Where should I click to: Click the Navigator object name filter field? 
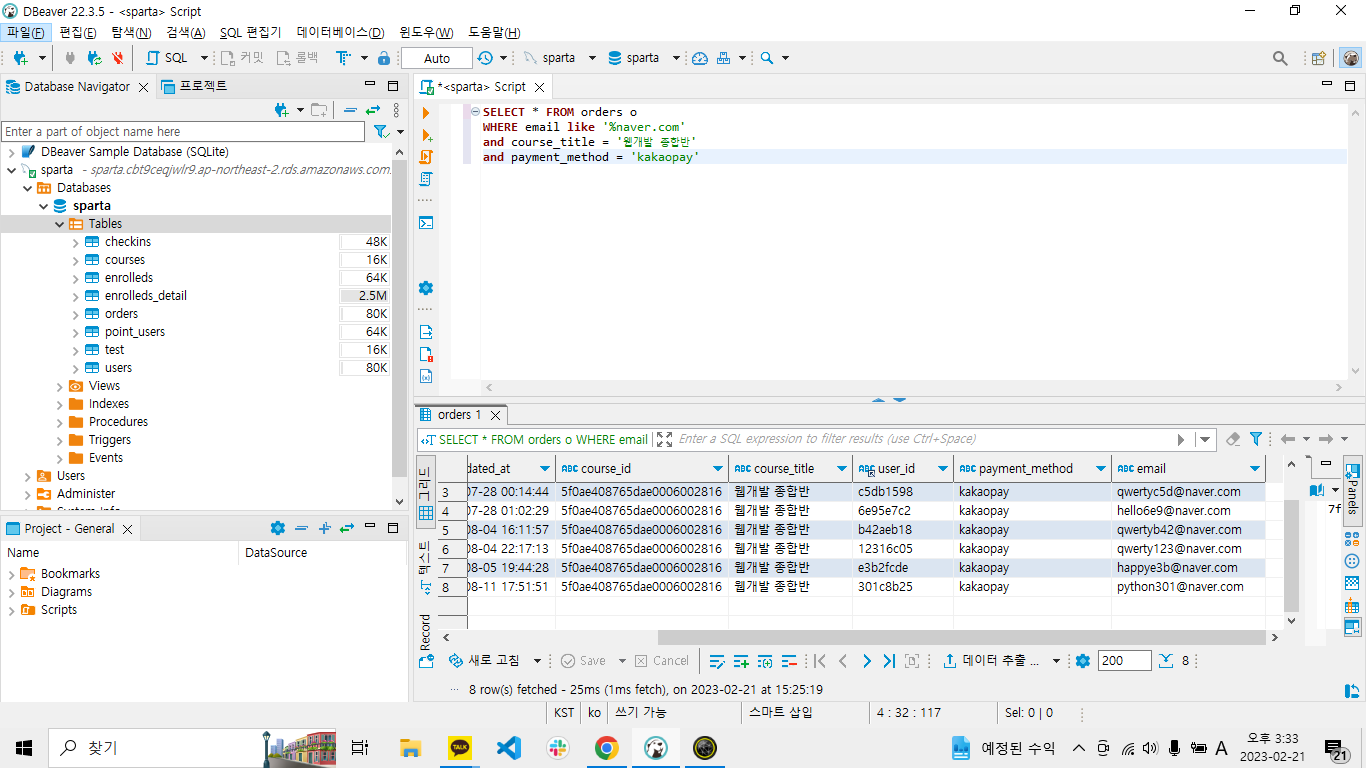[x=183, y=132]
